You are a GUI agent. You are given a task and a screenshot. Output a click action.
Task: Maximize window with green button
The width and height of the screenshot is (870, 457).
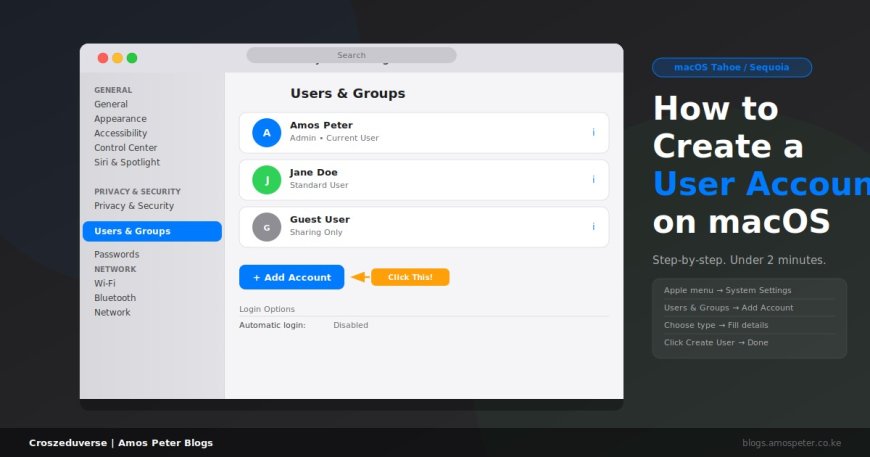coord(132,58)
